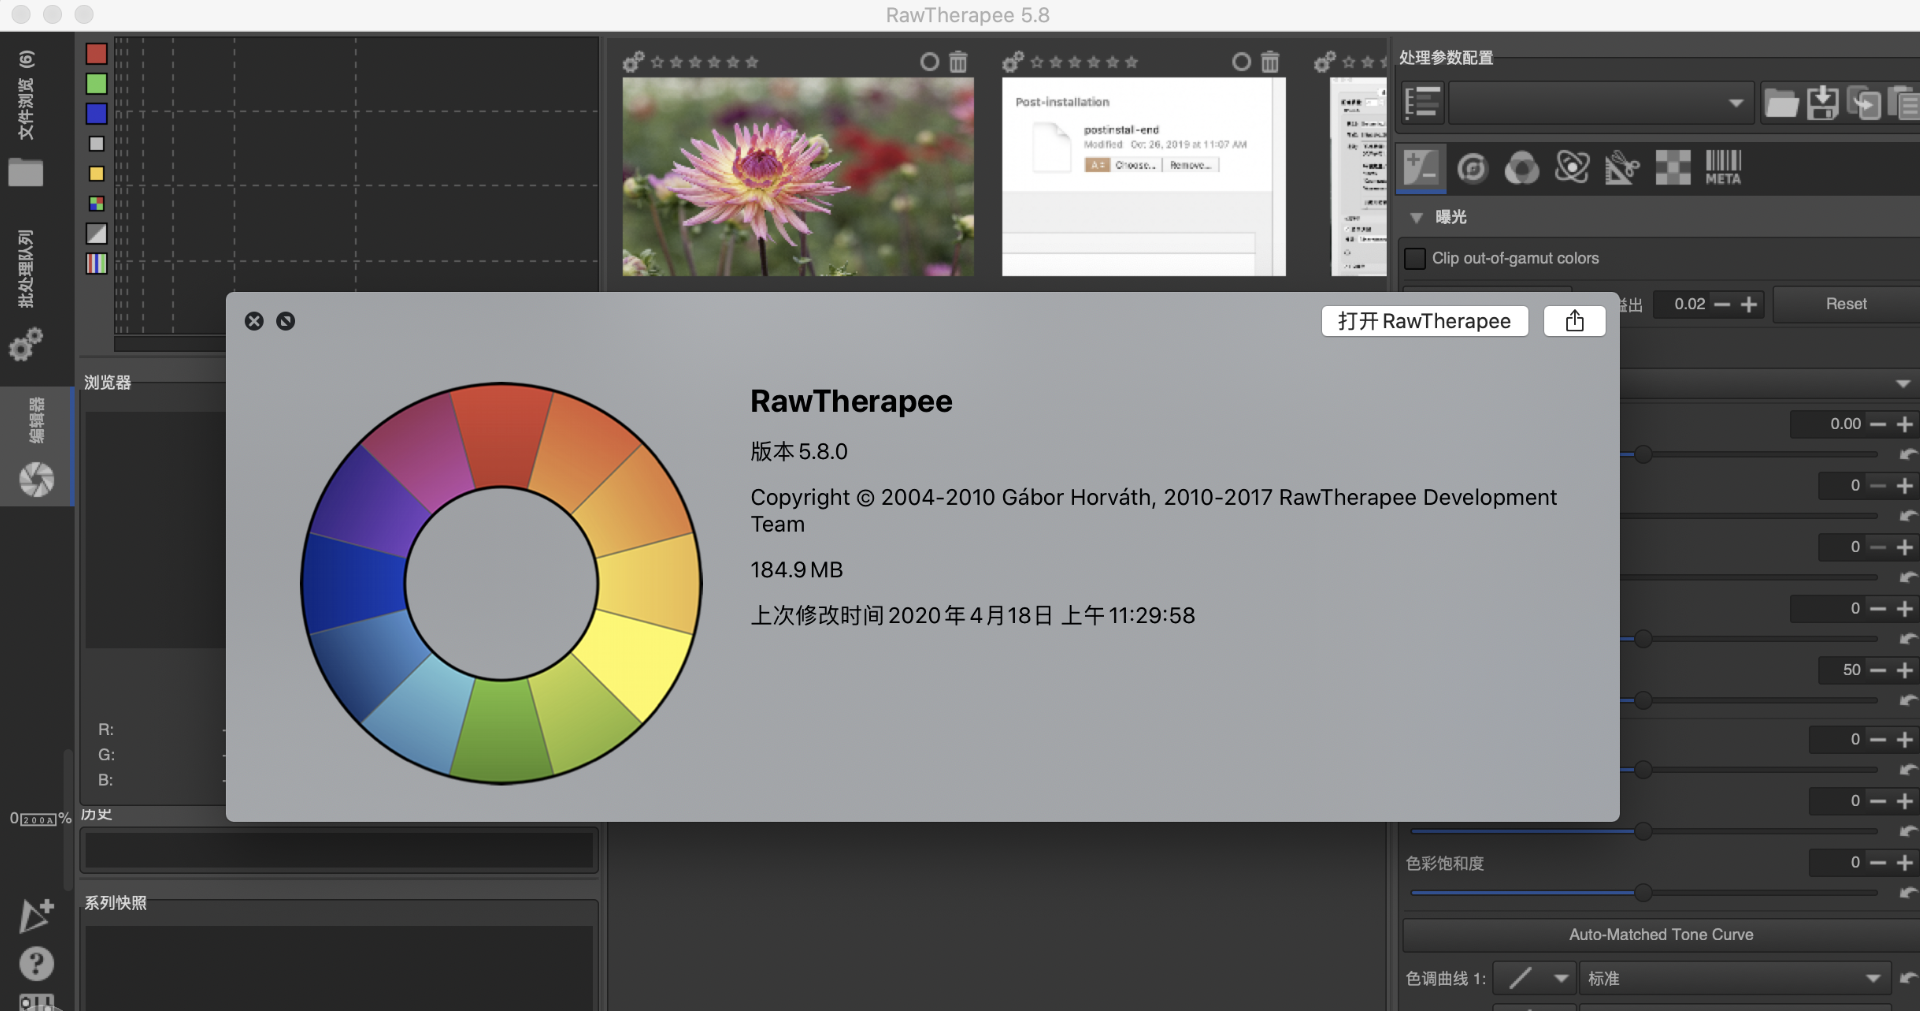Collapse the 曝光 exposure section
The width and height of the screenshot is (1920, 1011).
coord(1416,218)
